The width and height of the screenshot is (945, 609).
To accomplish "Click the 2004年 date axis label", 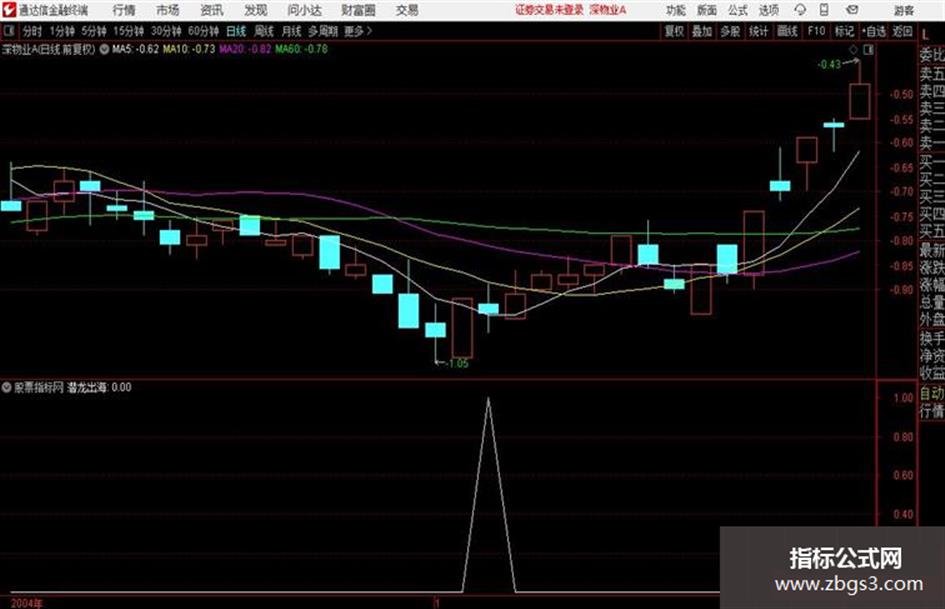I will click(x=27, y=603).
